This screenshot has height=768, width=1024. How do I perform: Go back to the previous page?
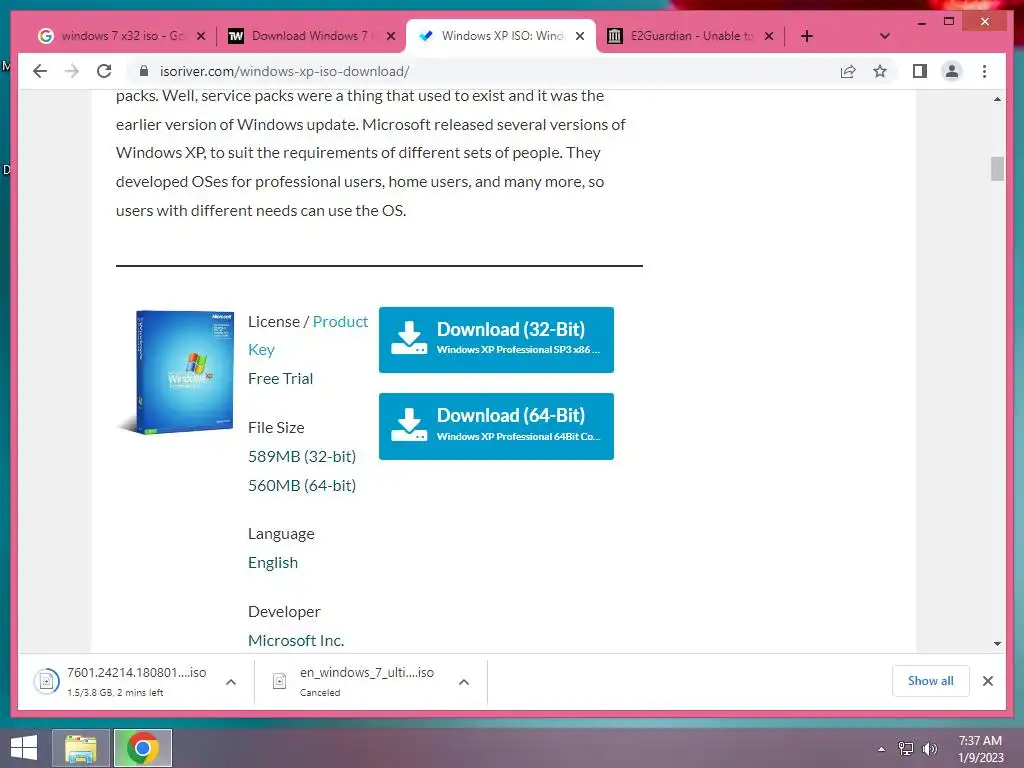(x=40, y=71)
